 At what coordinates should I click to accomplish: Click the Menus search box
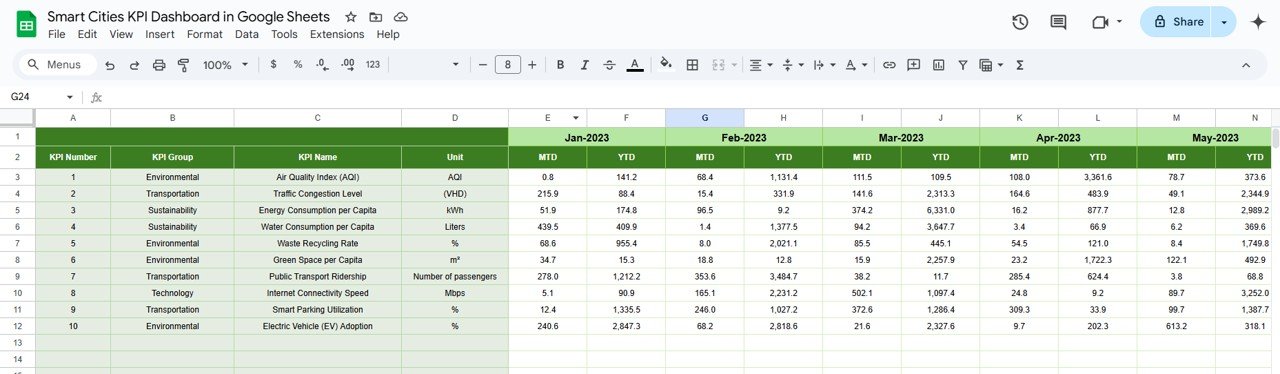pos(57,65)
